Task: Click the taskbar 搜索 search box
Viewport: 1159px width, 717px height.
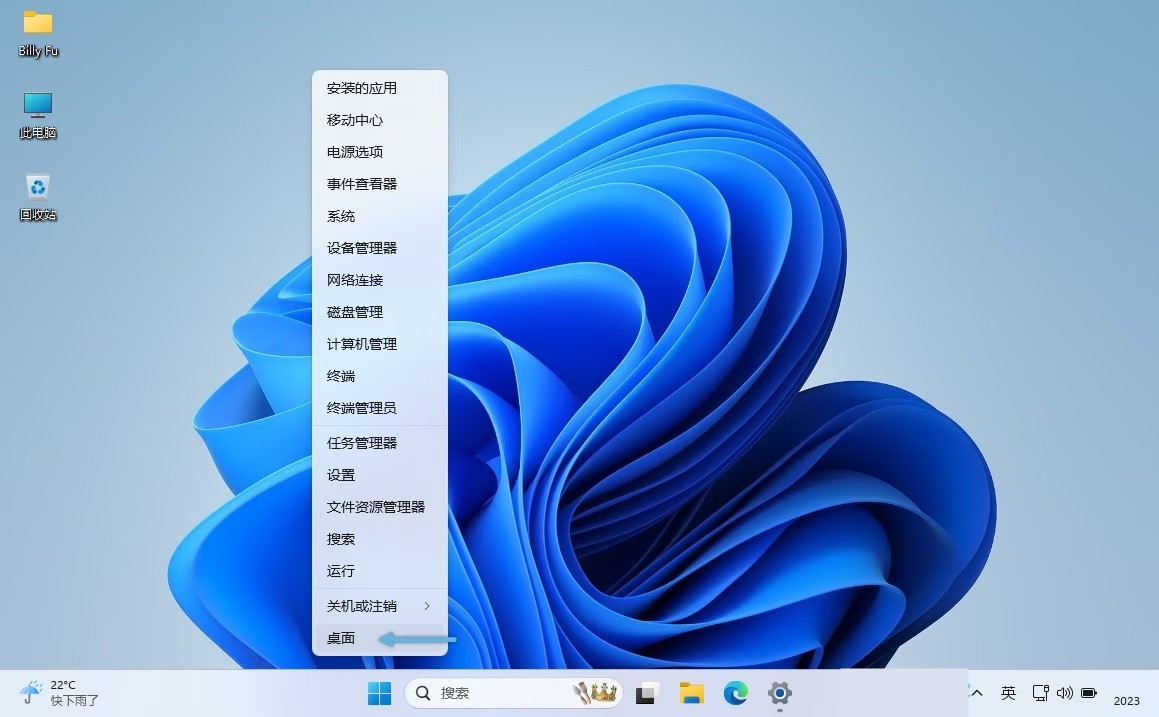Action: (514, 693)
